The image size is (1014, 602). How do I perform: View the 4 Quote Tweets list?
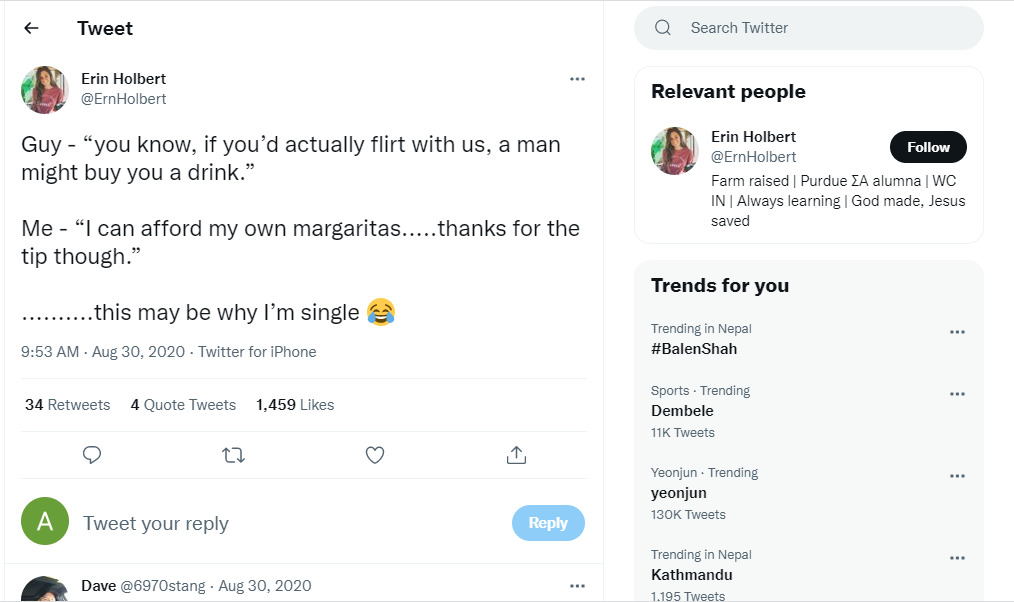point(183,405)
